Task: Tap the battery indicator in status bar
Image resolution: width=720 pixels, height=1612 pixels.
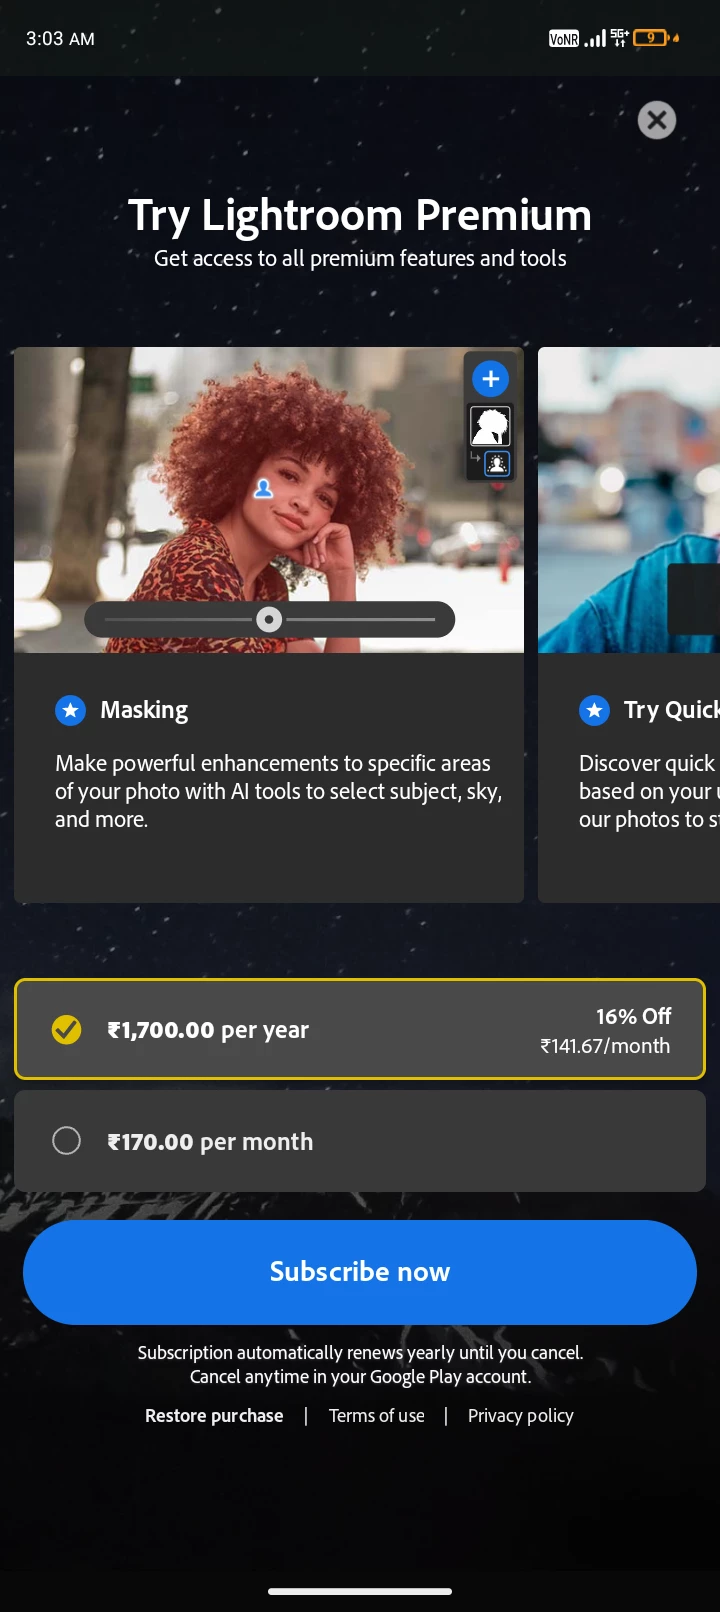Action: coord(652,38)
